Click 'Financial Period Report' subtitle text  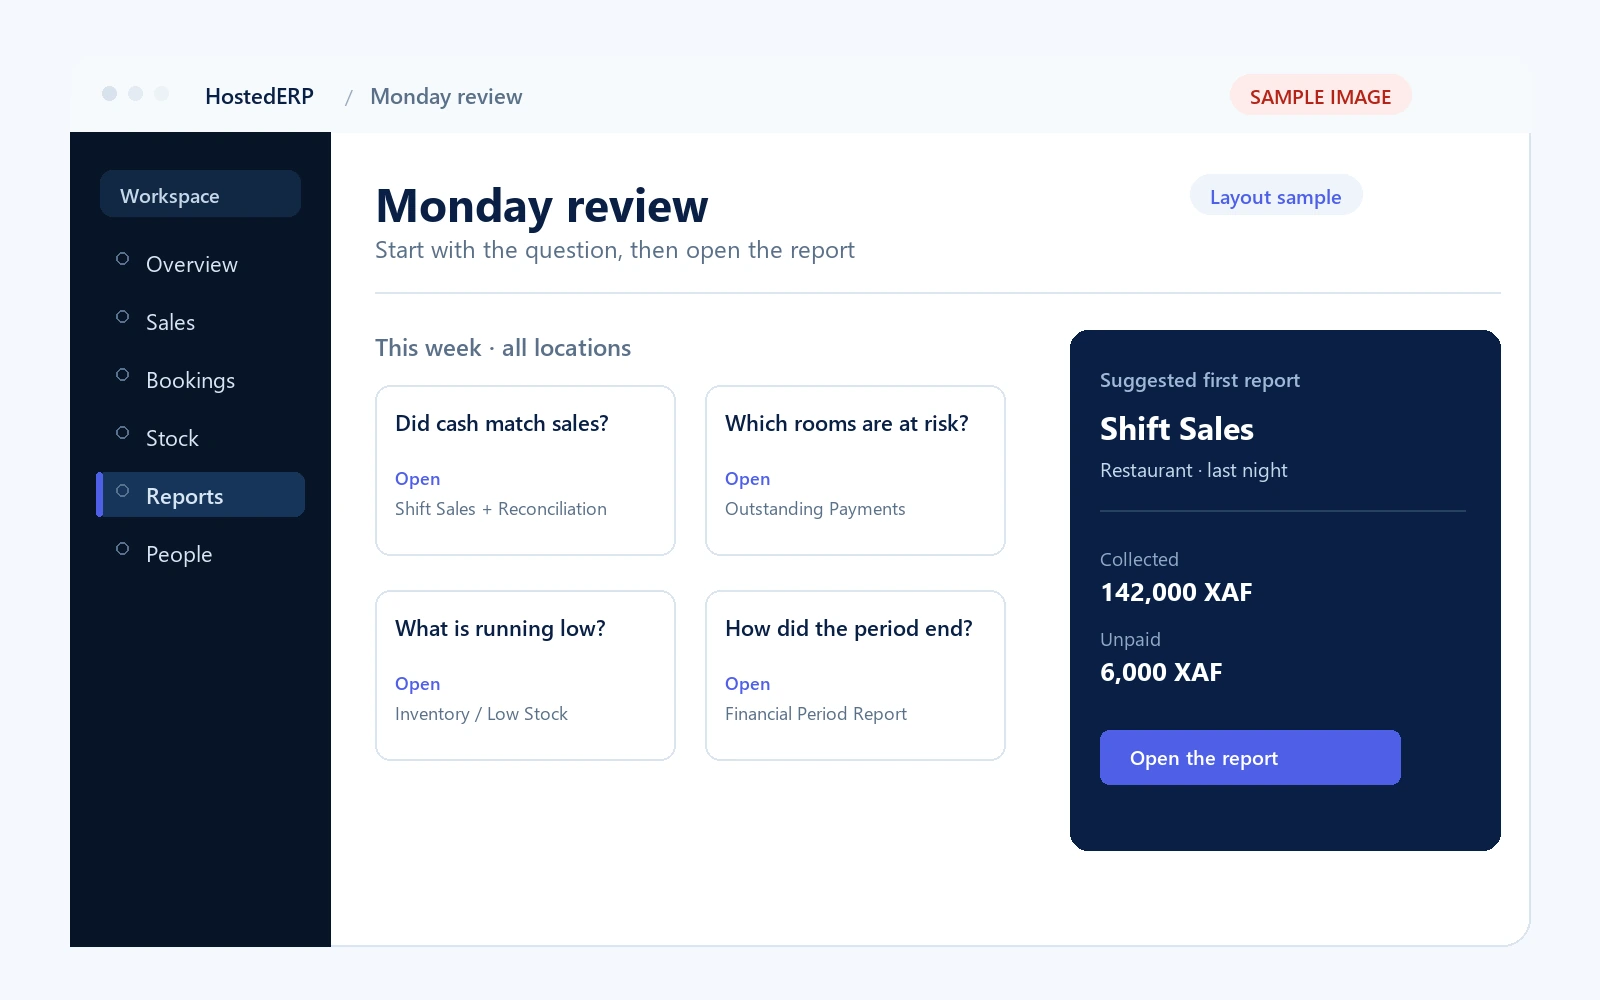point(816,714)
